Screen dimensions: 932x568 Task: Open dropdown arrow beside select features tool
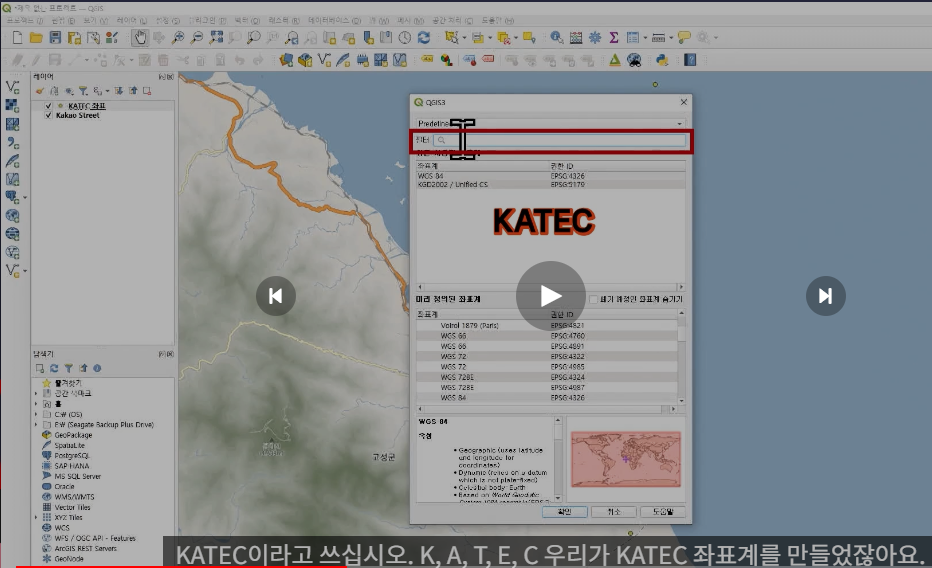pyautogui.click(x=464, y=37)
